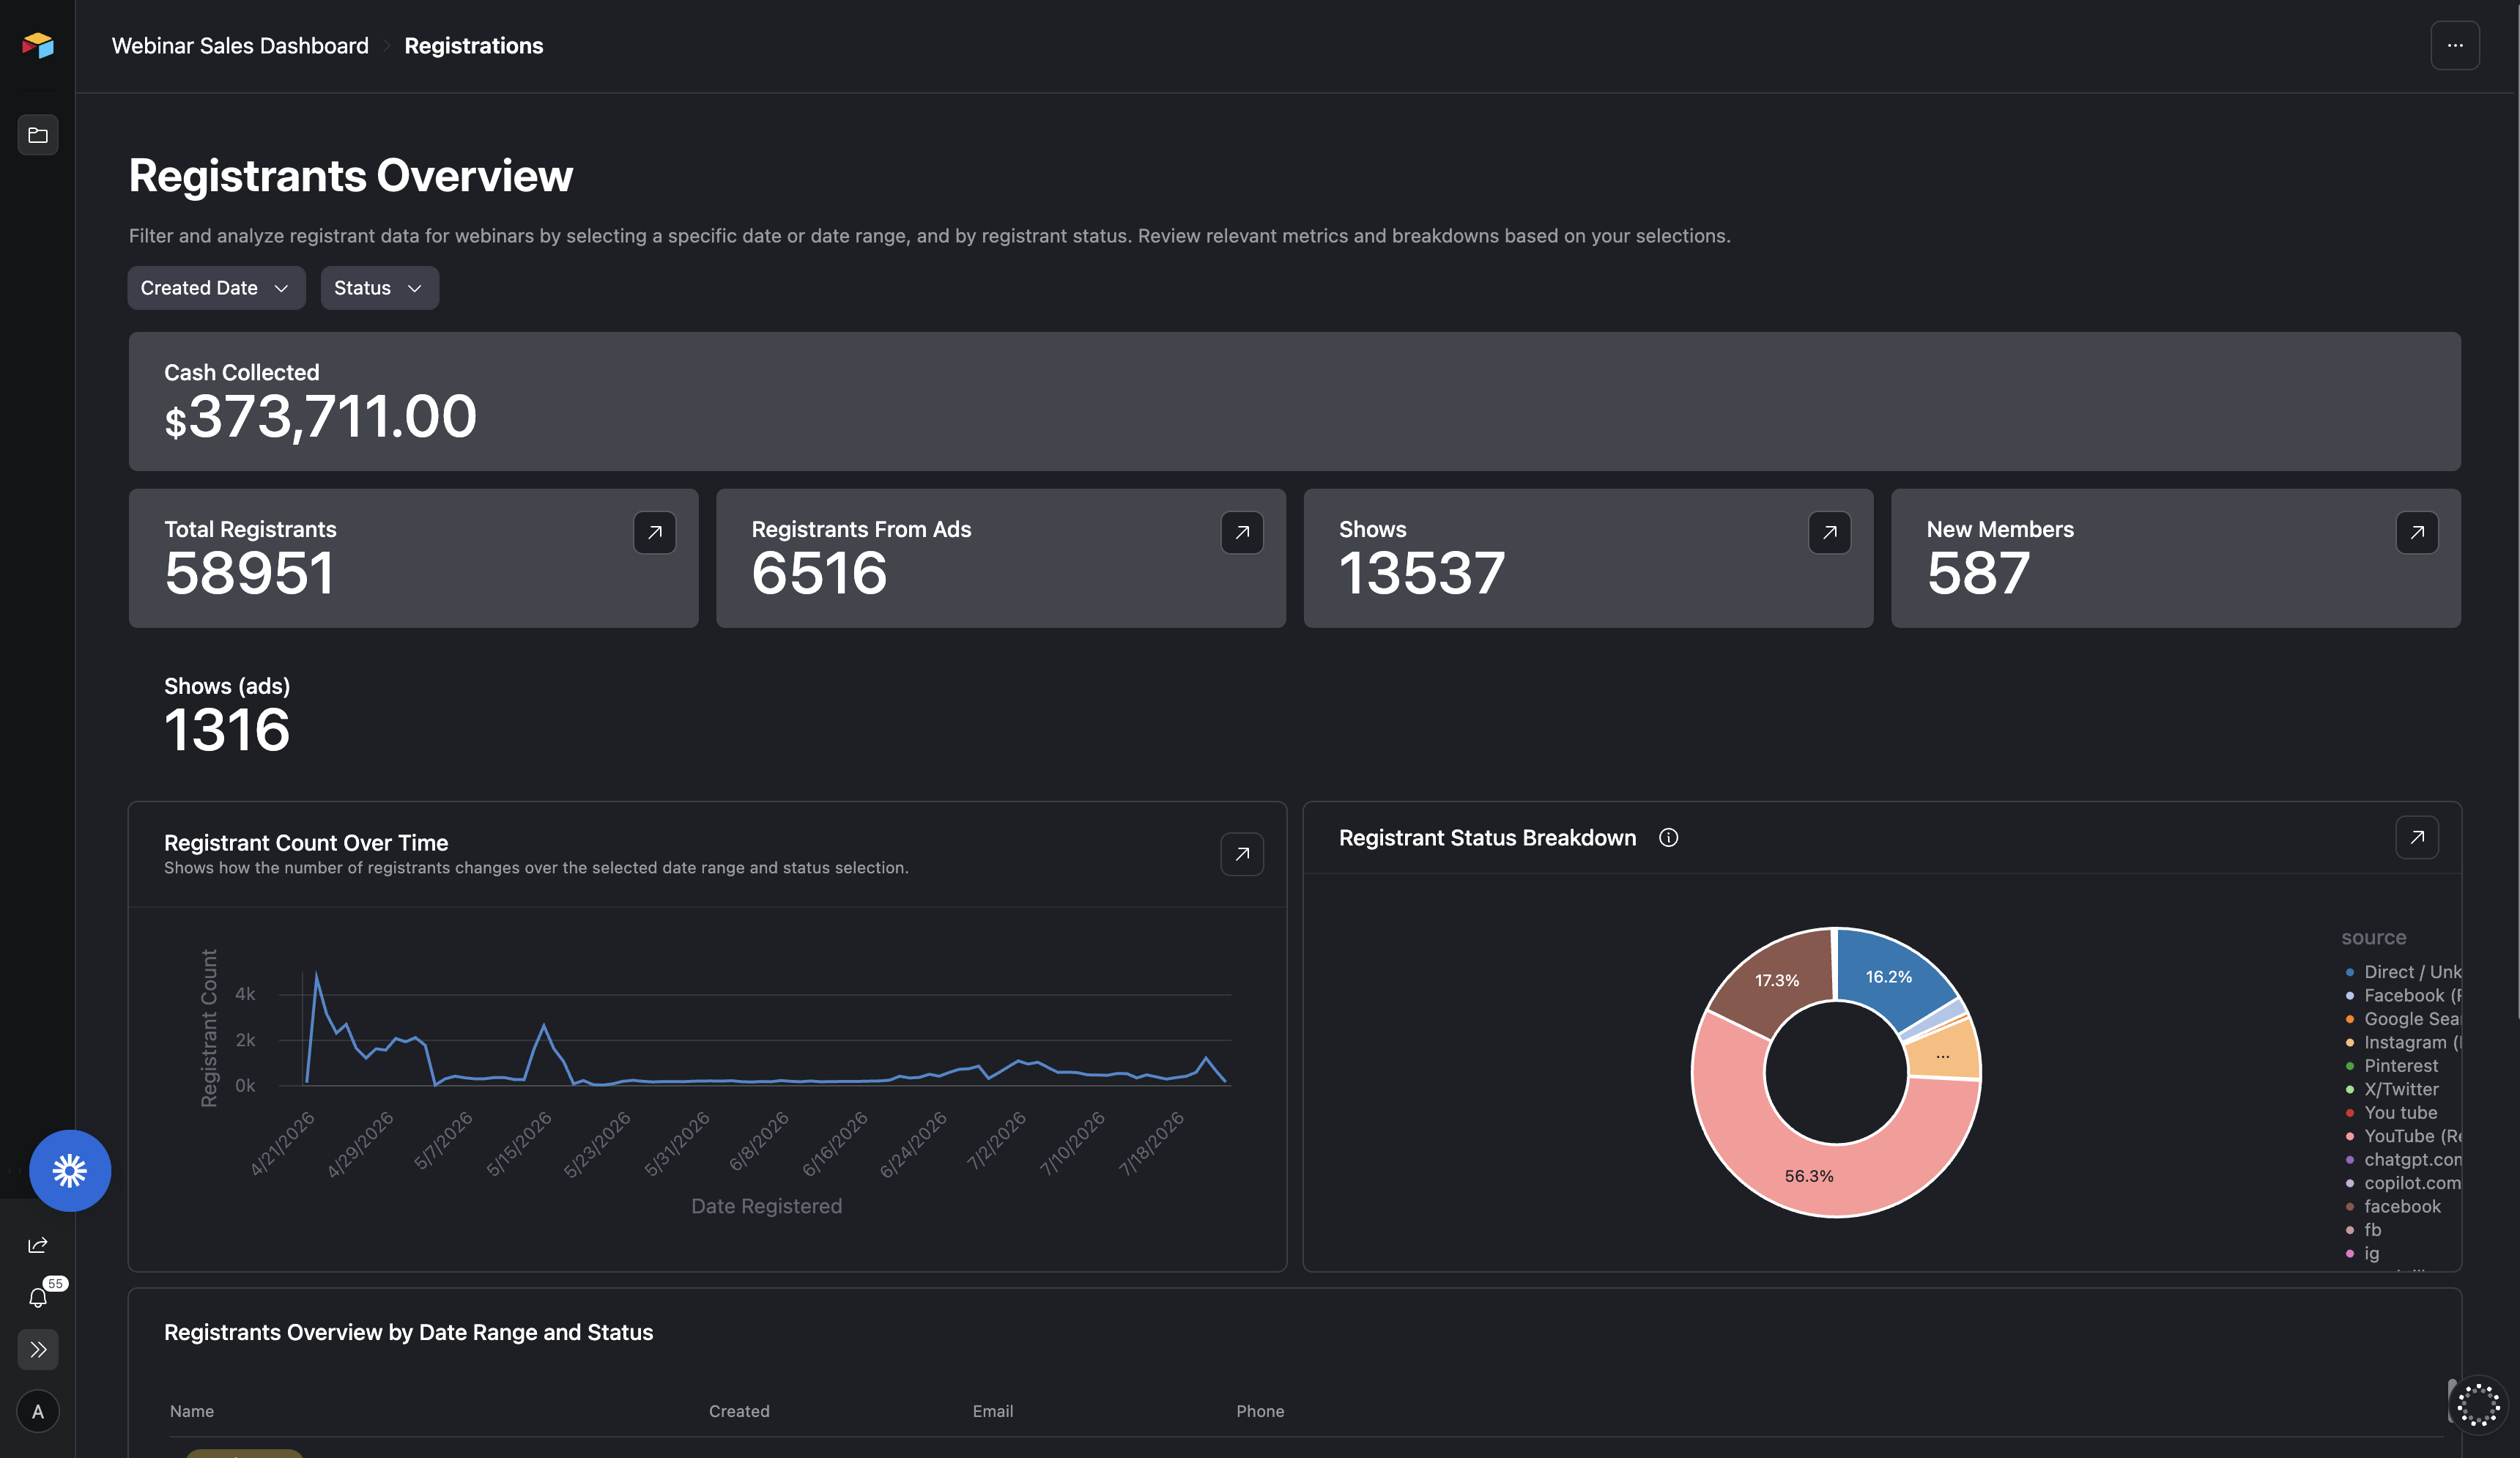The height and width of the screenshot is (1458, 2520).
Task: Expand sidebar with double chevron icon
Action: [x=38, y=1349]
